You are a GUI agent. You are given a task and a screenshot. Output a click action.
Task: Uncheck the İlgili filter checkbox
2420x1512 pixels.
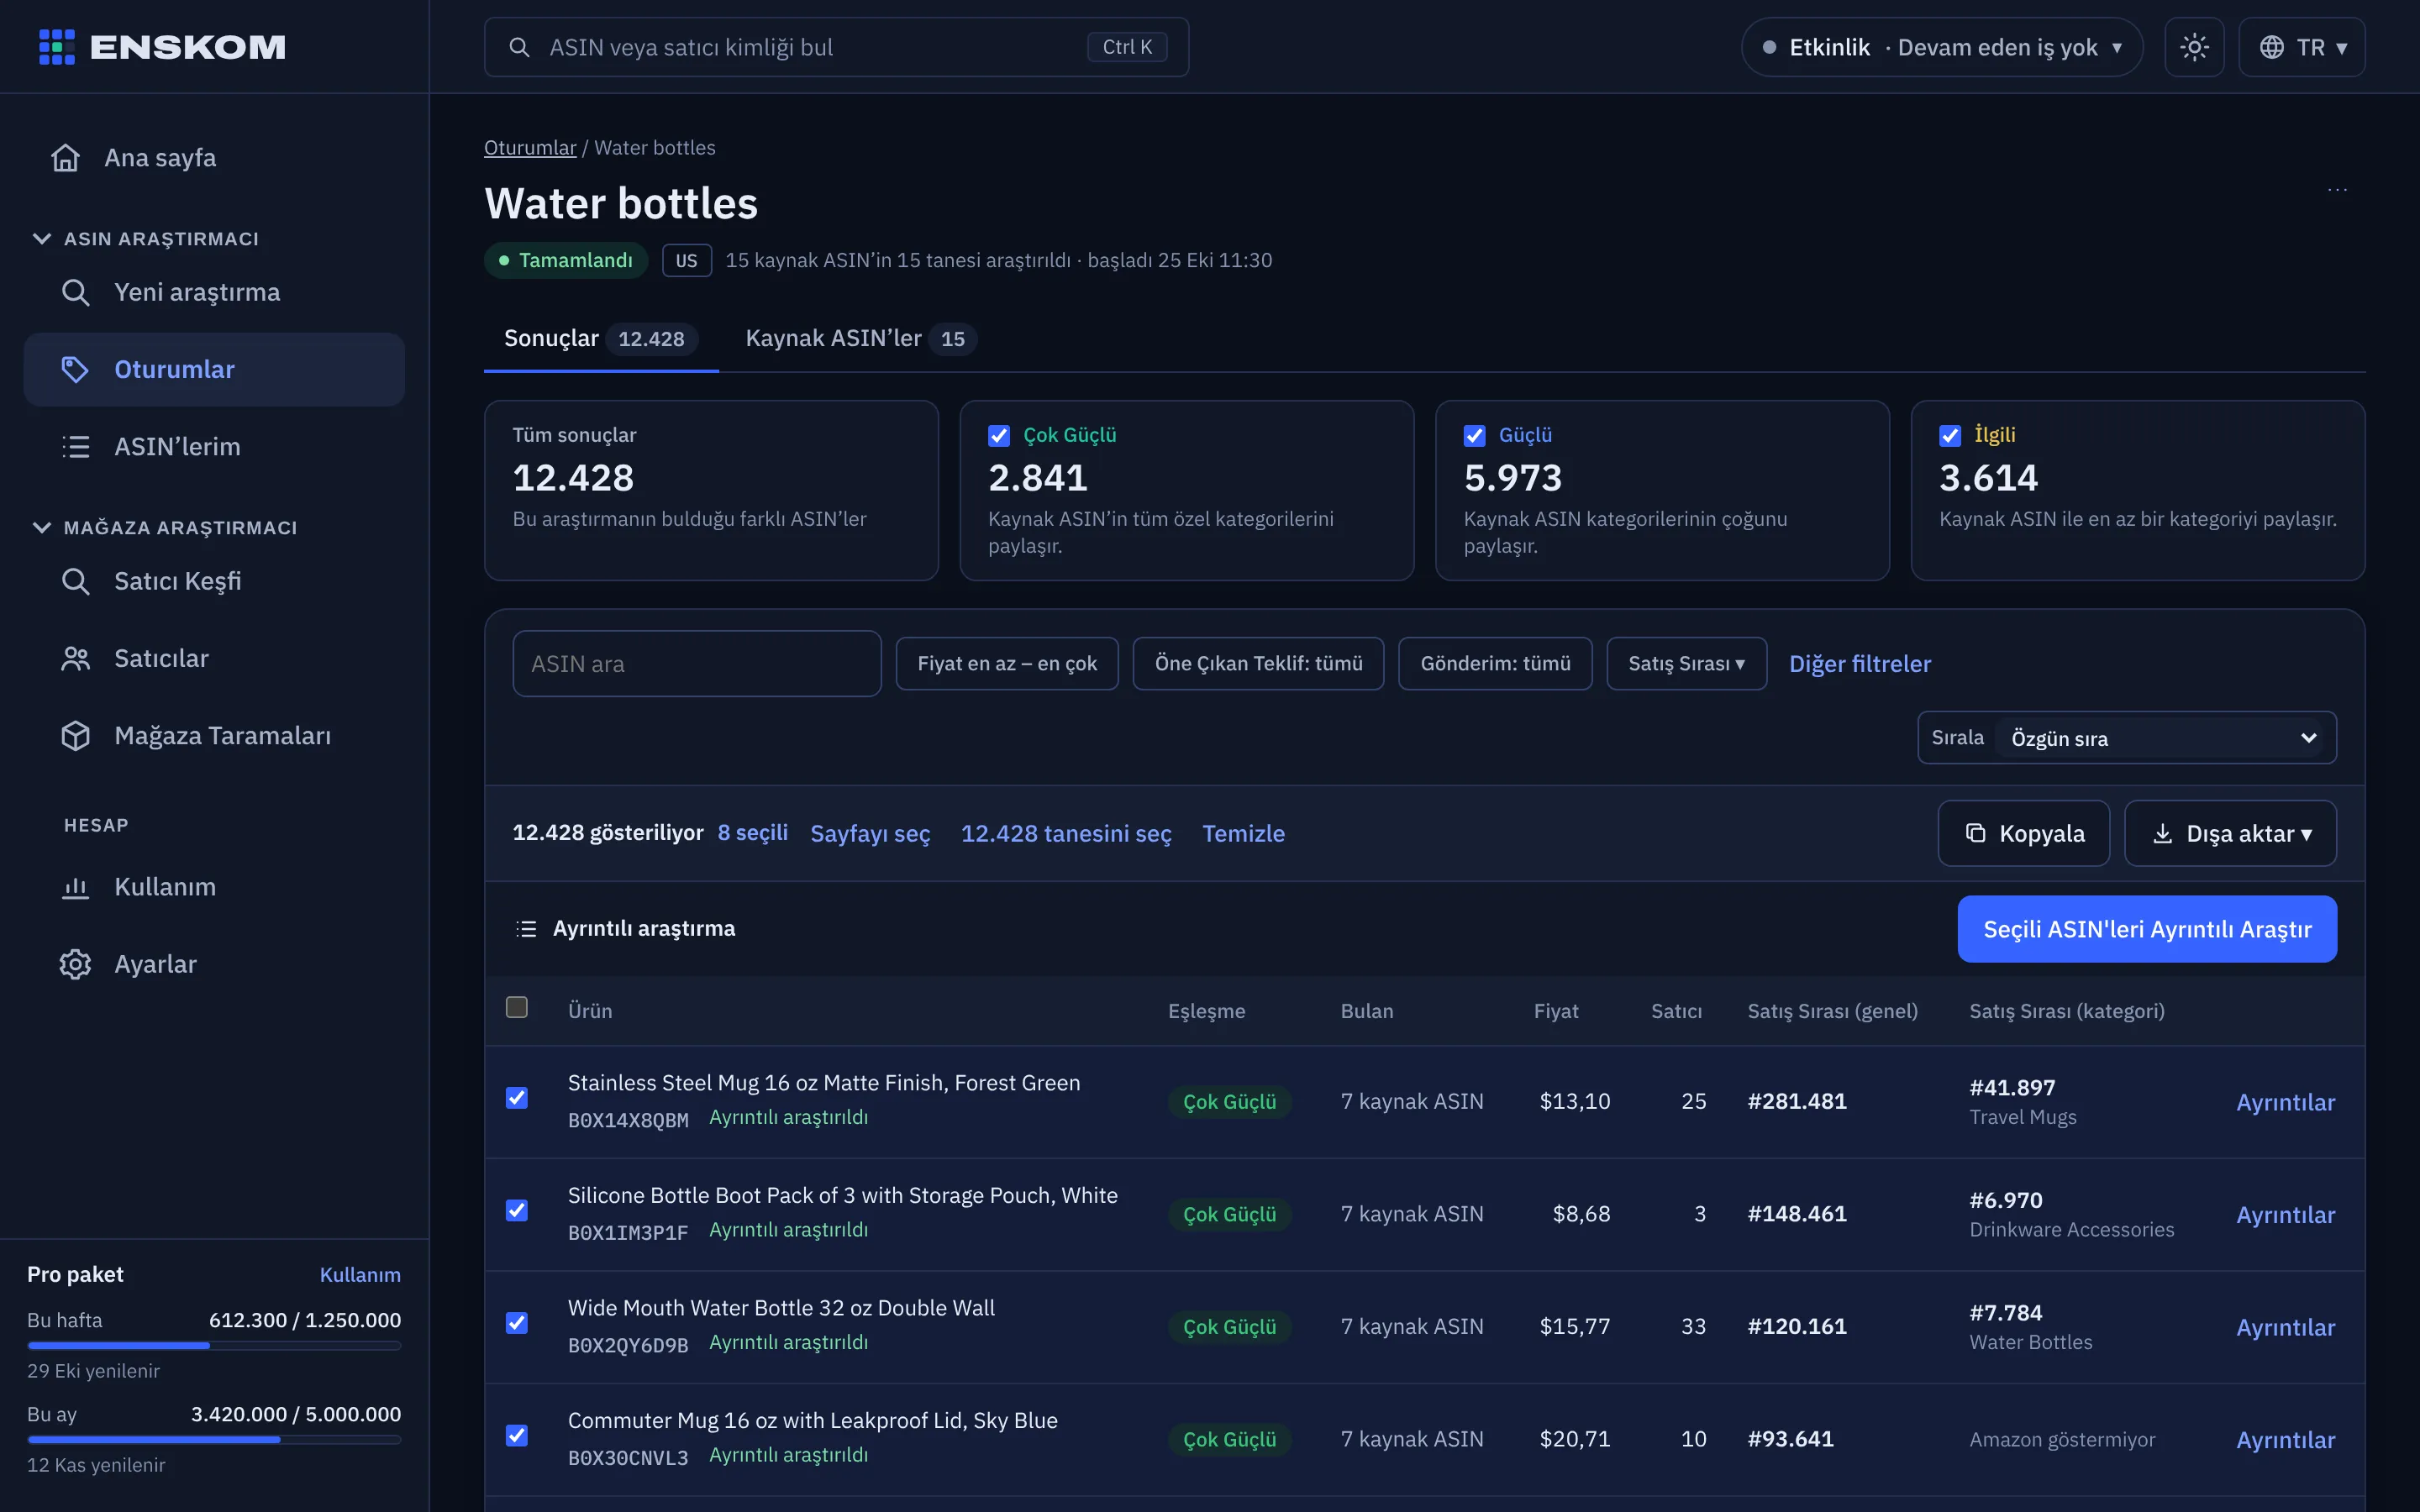(1950, 435)
